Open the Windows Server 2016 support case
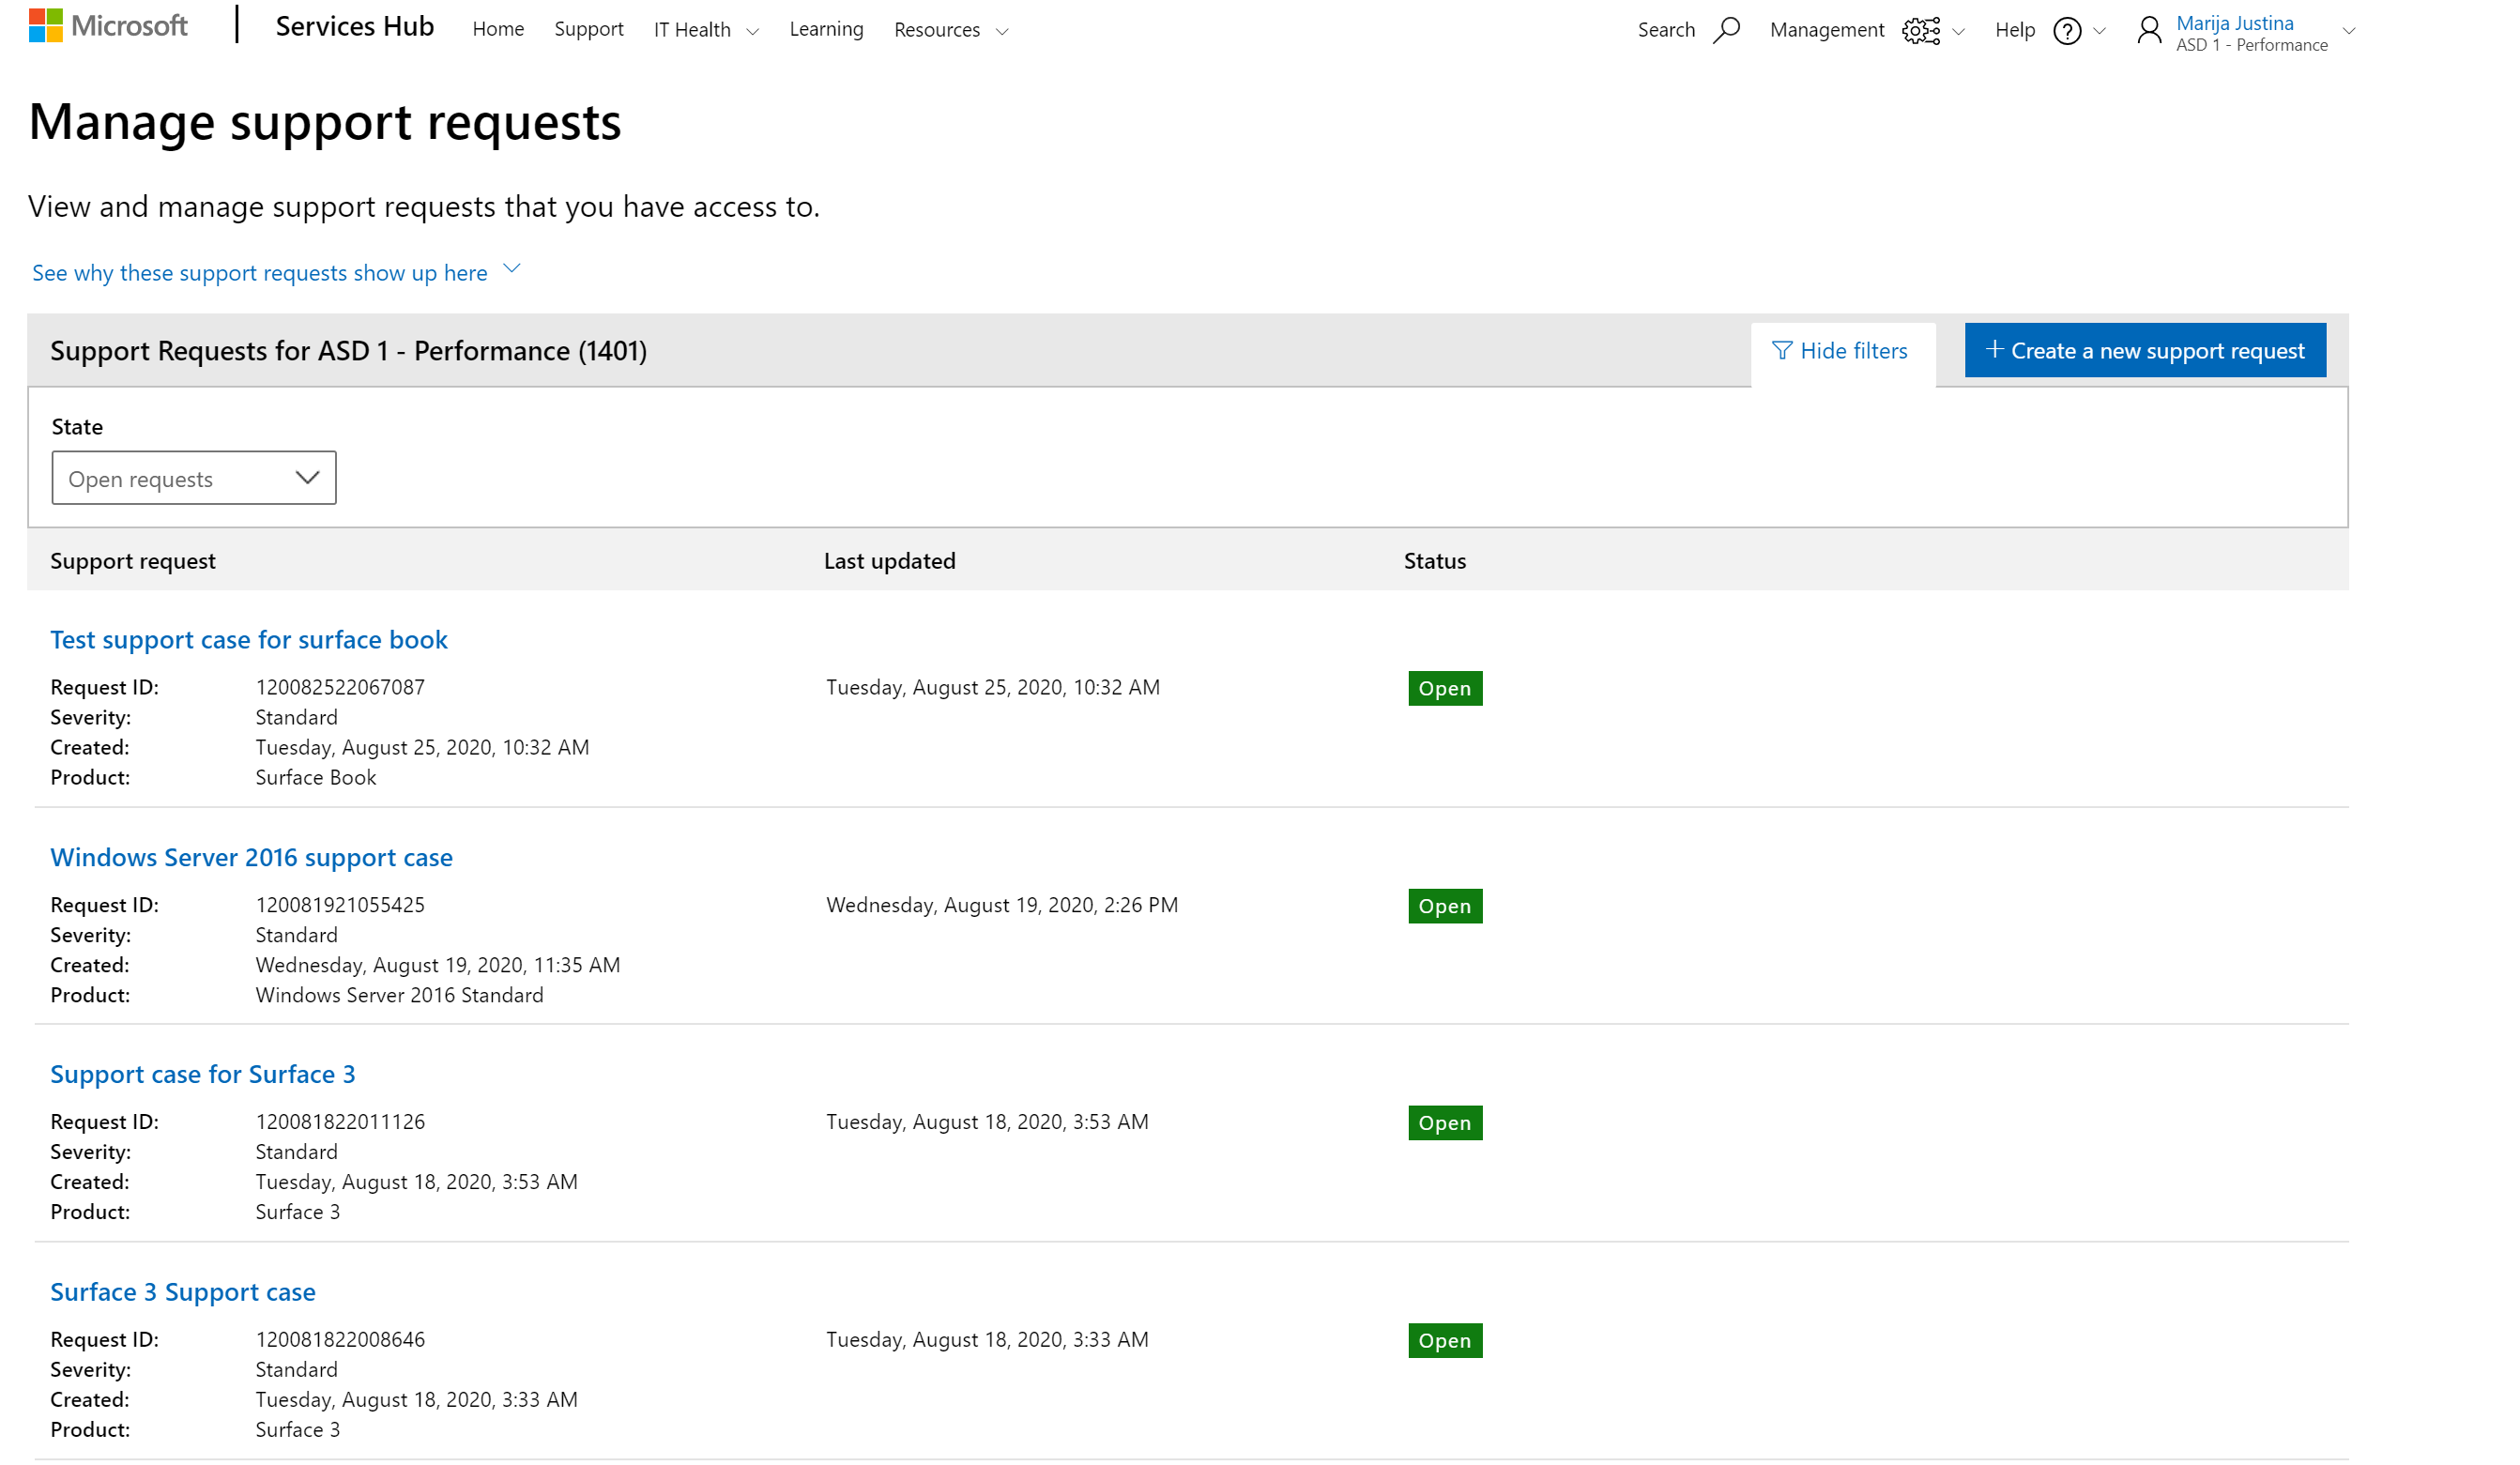2520x1465 pixels. pyautogui.click(x=252, y=856)
